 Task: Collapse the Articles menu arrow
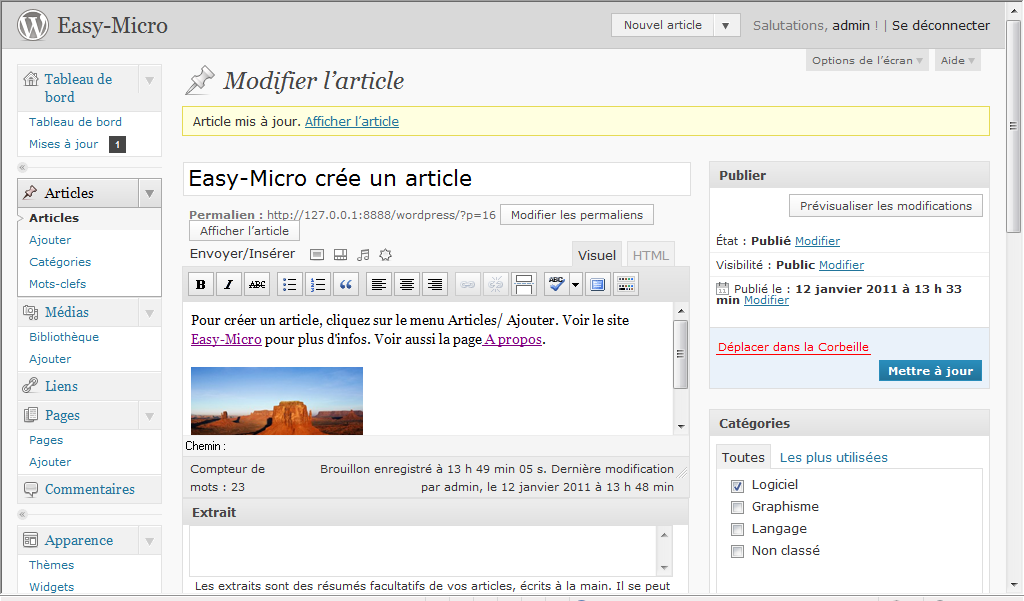[x=150, y=193]
